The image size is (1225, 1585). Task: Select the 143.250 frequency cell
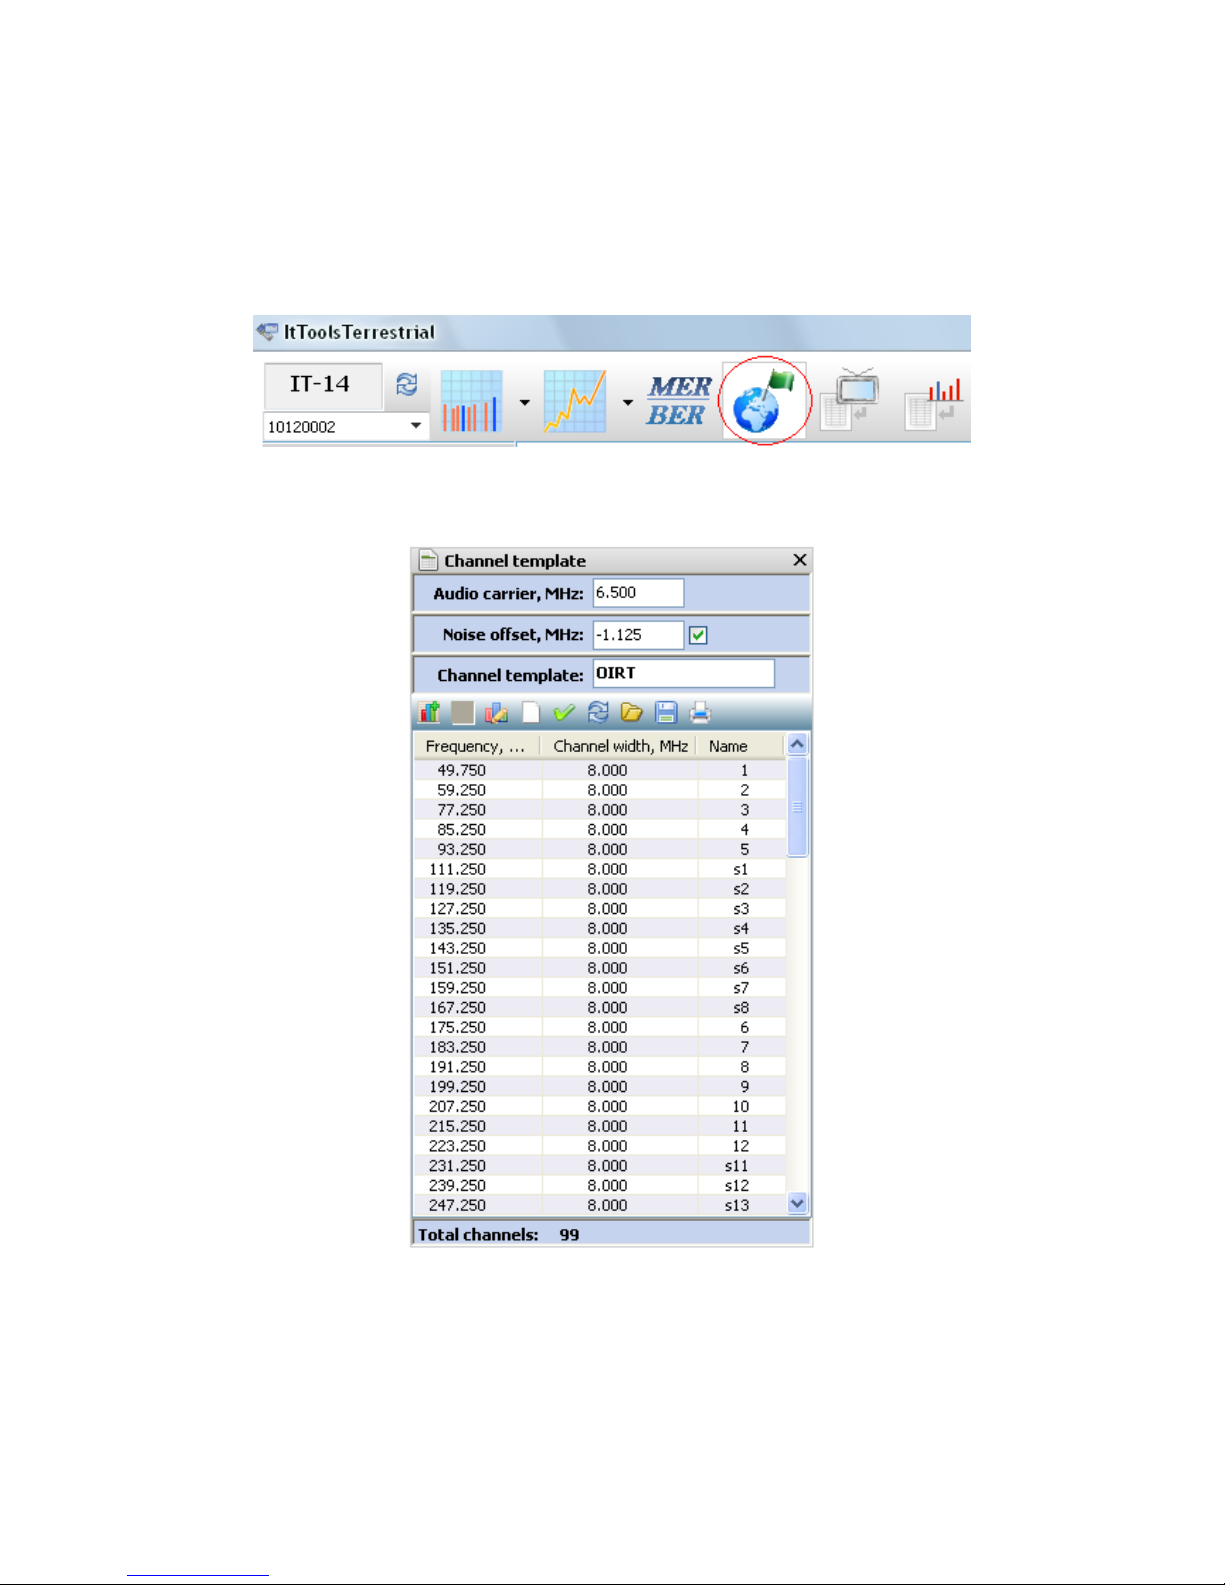click(478, 948)
